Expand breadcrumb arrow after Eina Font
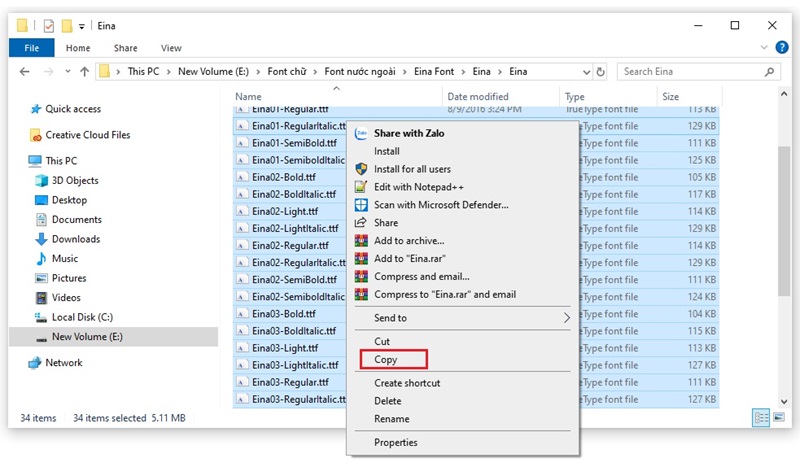The image size is (800, 467). point(463,72)
